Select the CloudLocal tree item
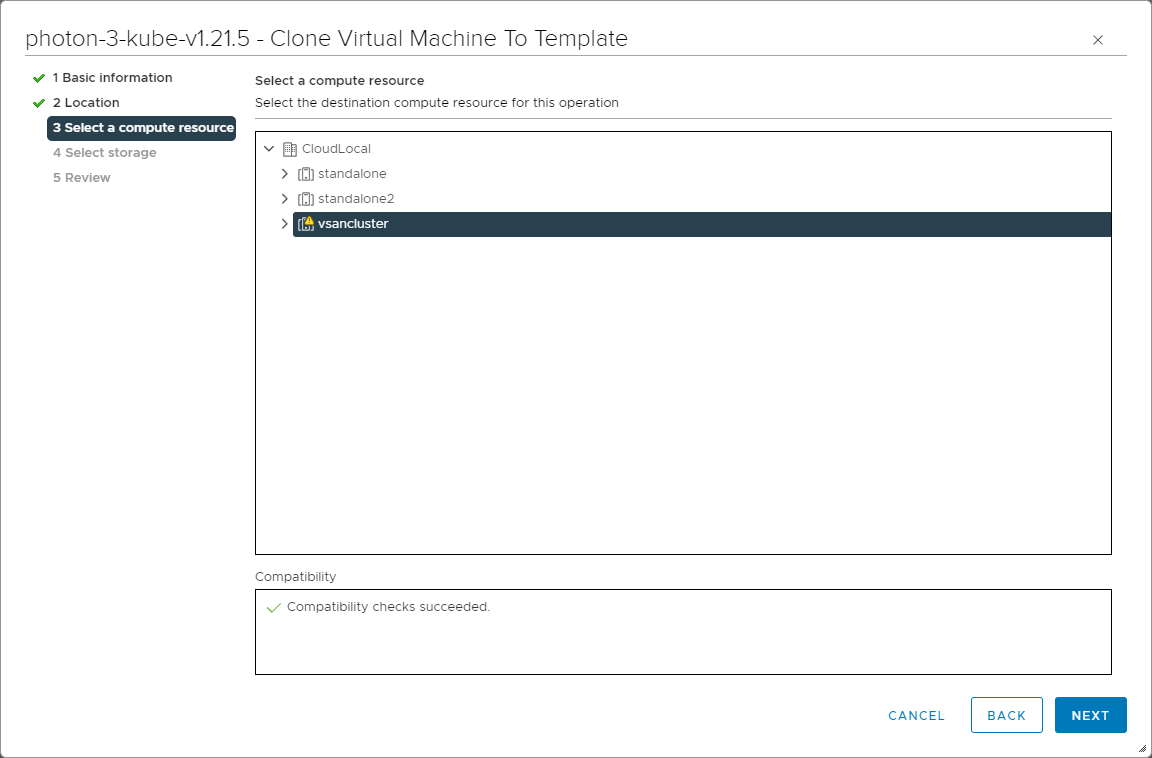 pos(336,149)
